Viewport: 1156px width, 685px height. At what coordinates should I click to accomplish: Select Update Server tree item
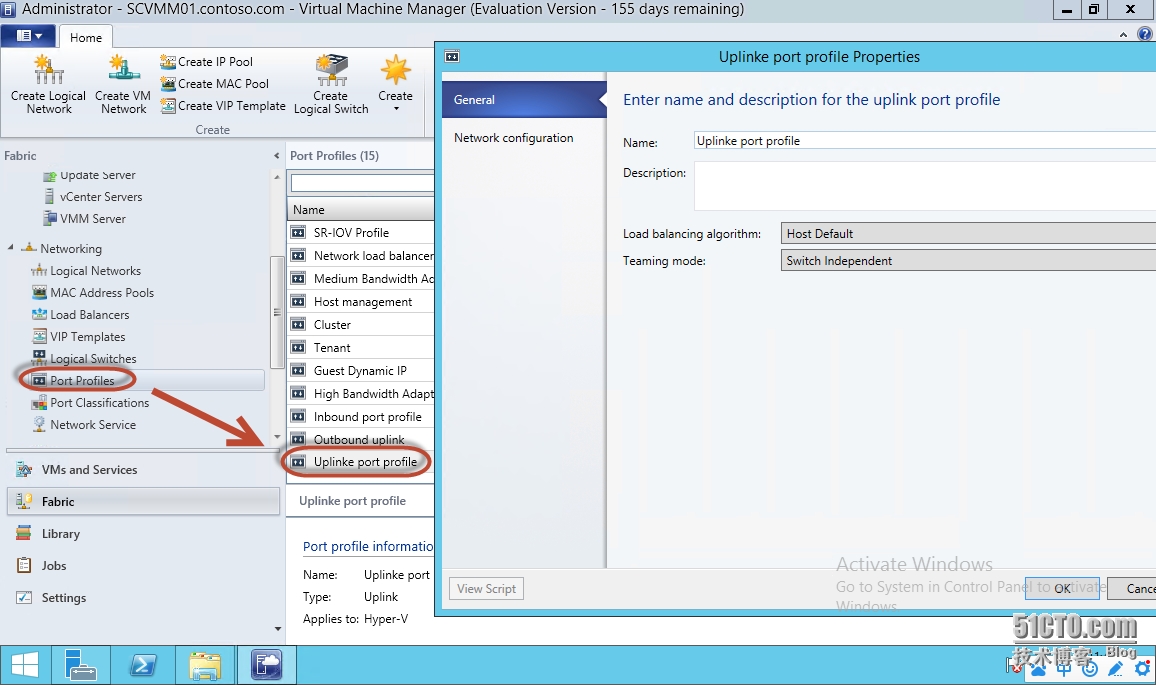click(97, 175)
